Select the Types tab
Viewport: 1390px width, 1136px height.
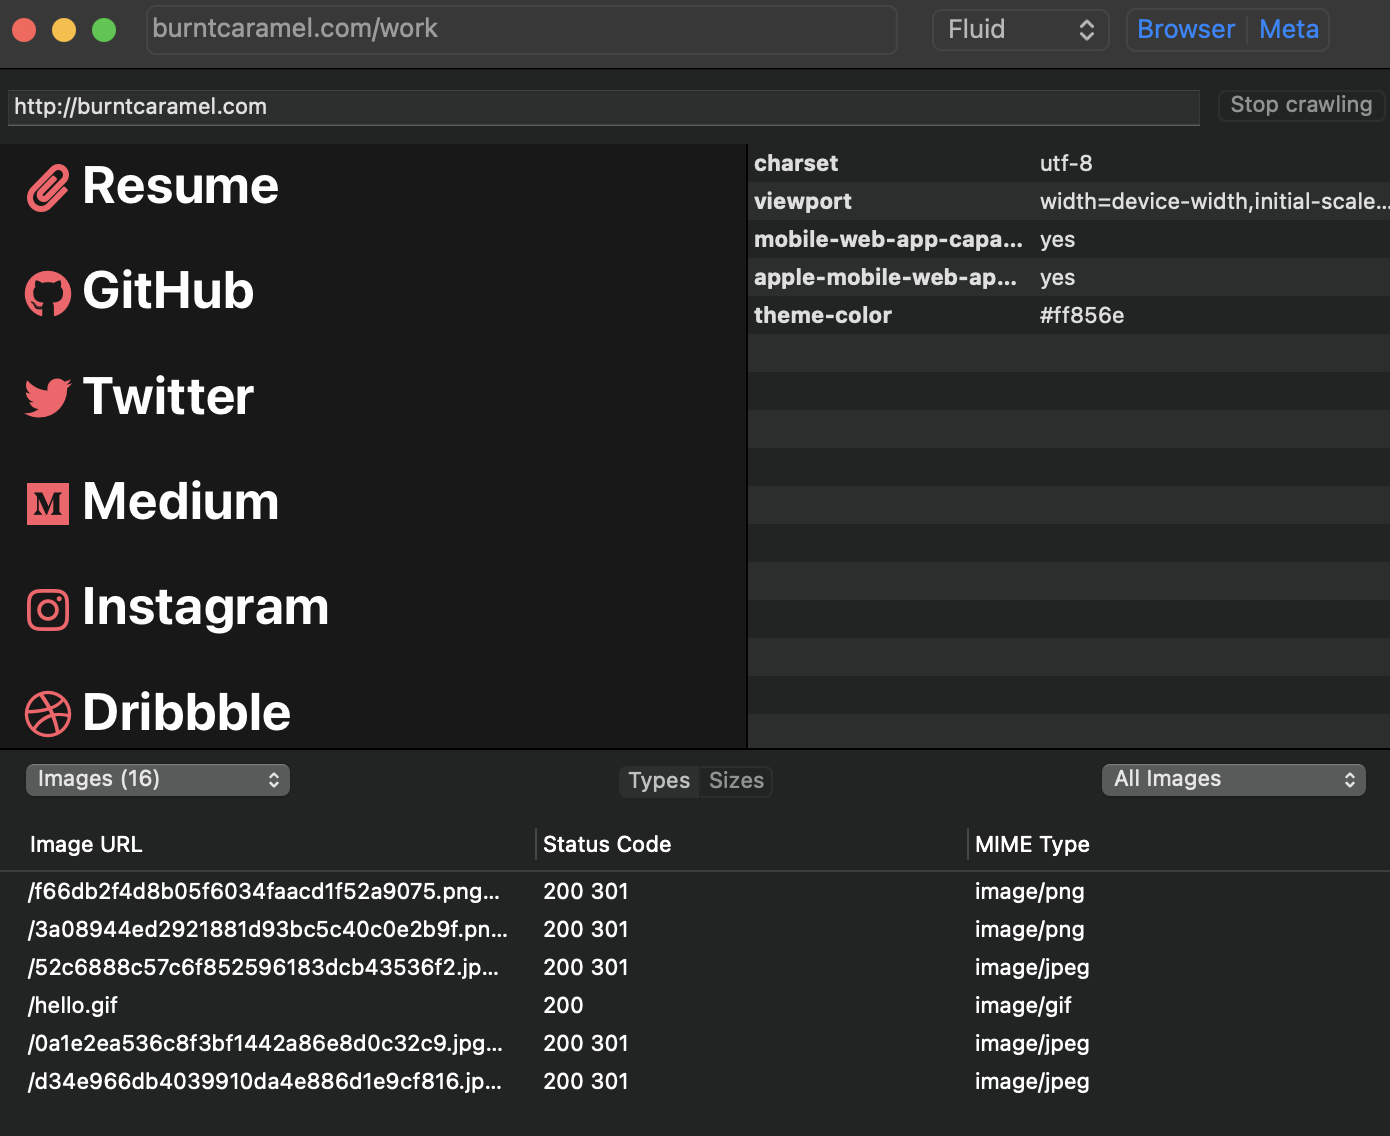[659, 781]
